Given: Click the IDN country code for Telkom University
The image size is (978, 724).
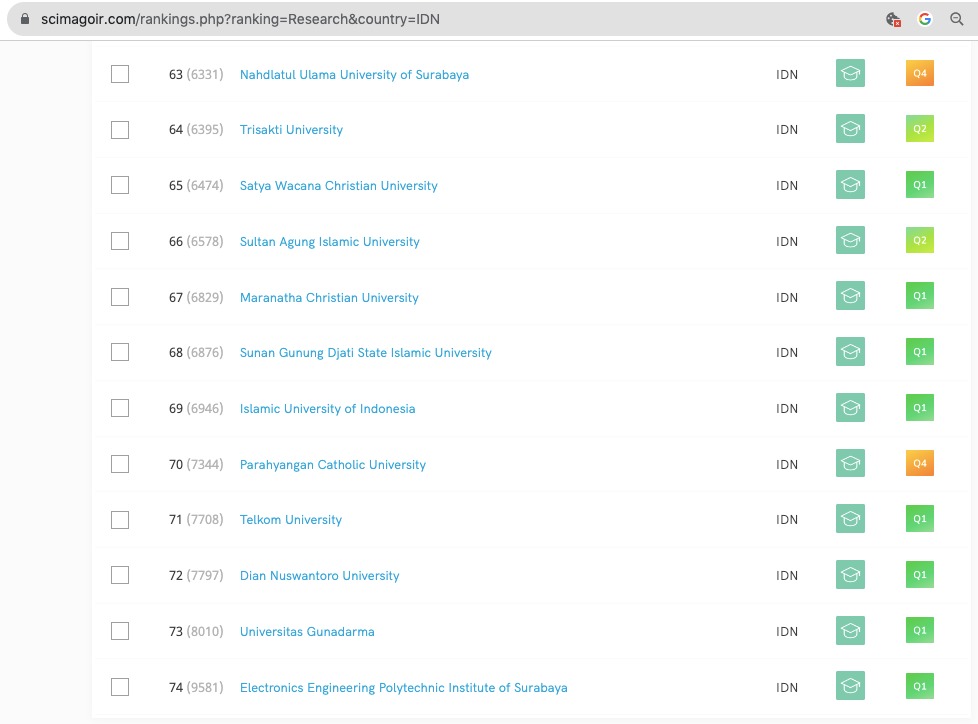Looking at the screenshot, I should [x=787, y=520].
